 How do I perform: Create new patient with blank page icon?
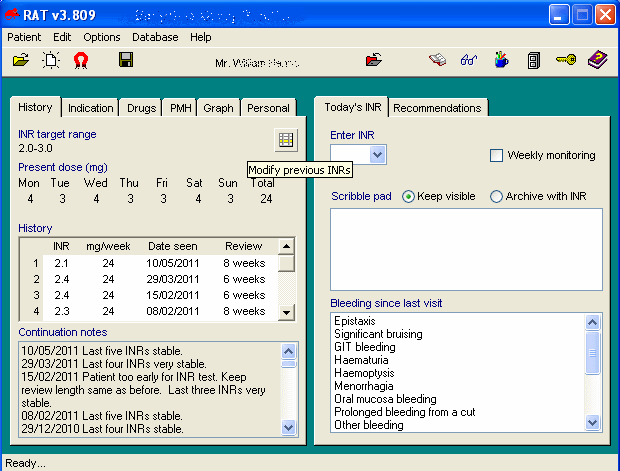click(x=51, y=61)
